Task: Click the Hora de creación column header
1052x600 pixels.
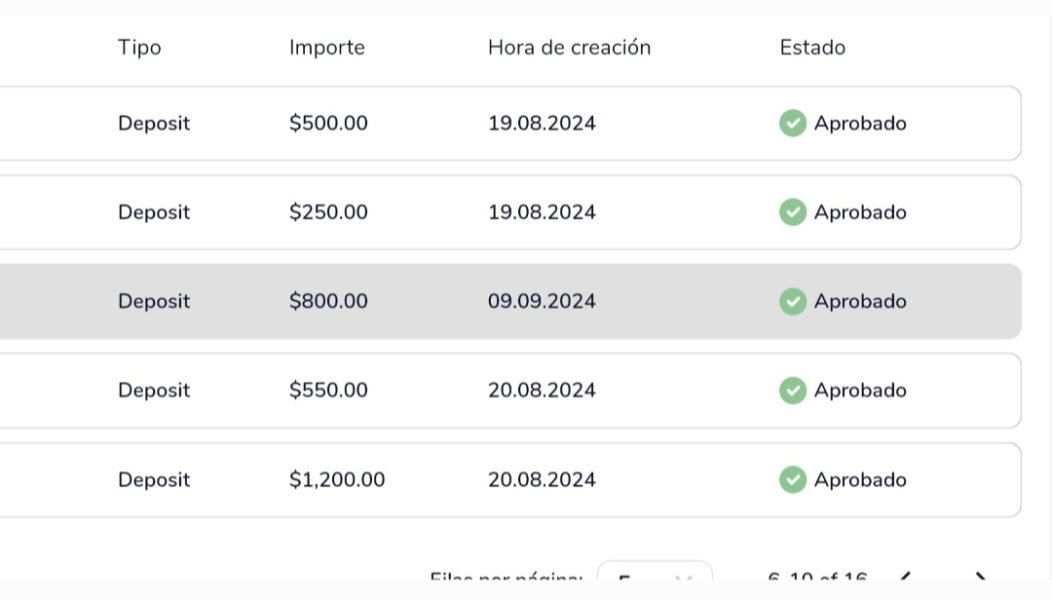Action: pyautogui.click(x=569, y=48)
